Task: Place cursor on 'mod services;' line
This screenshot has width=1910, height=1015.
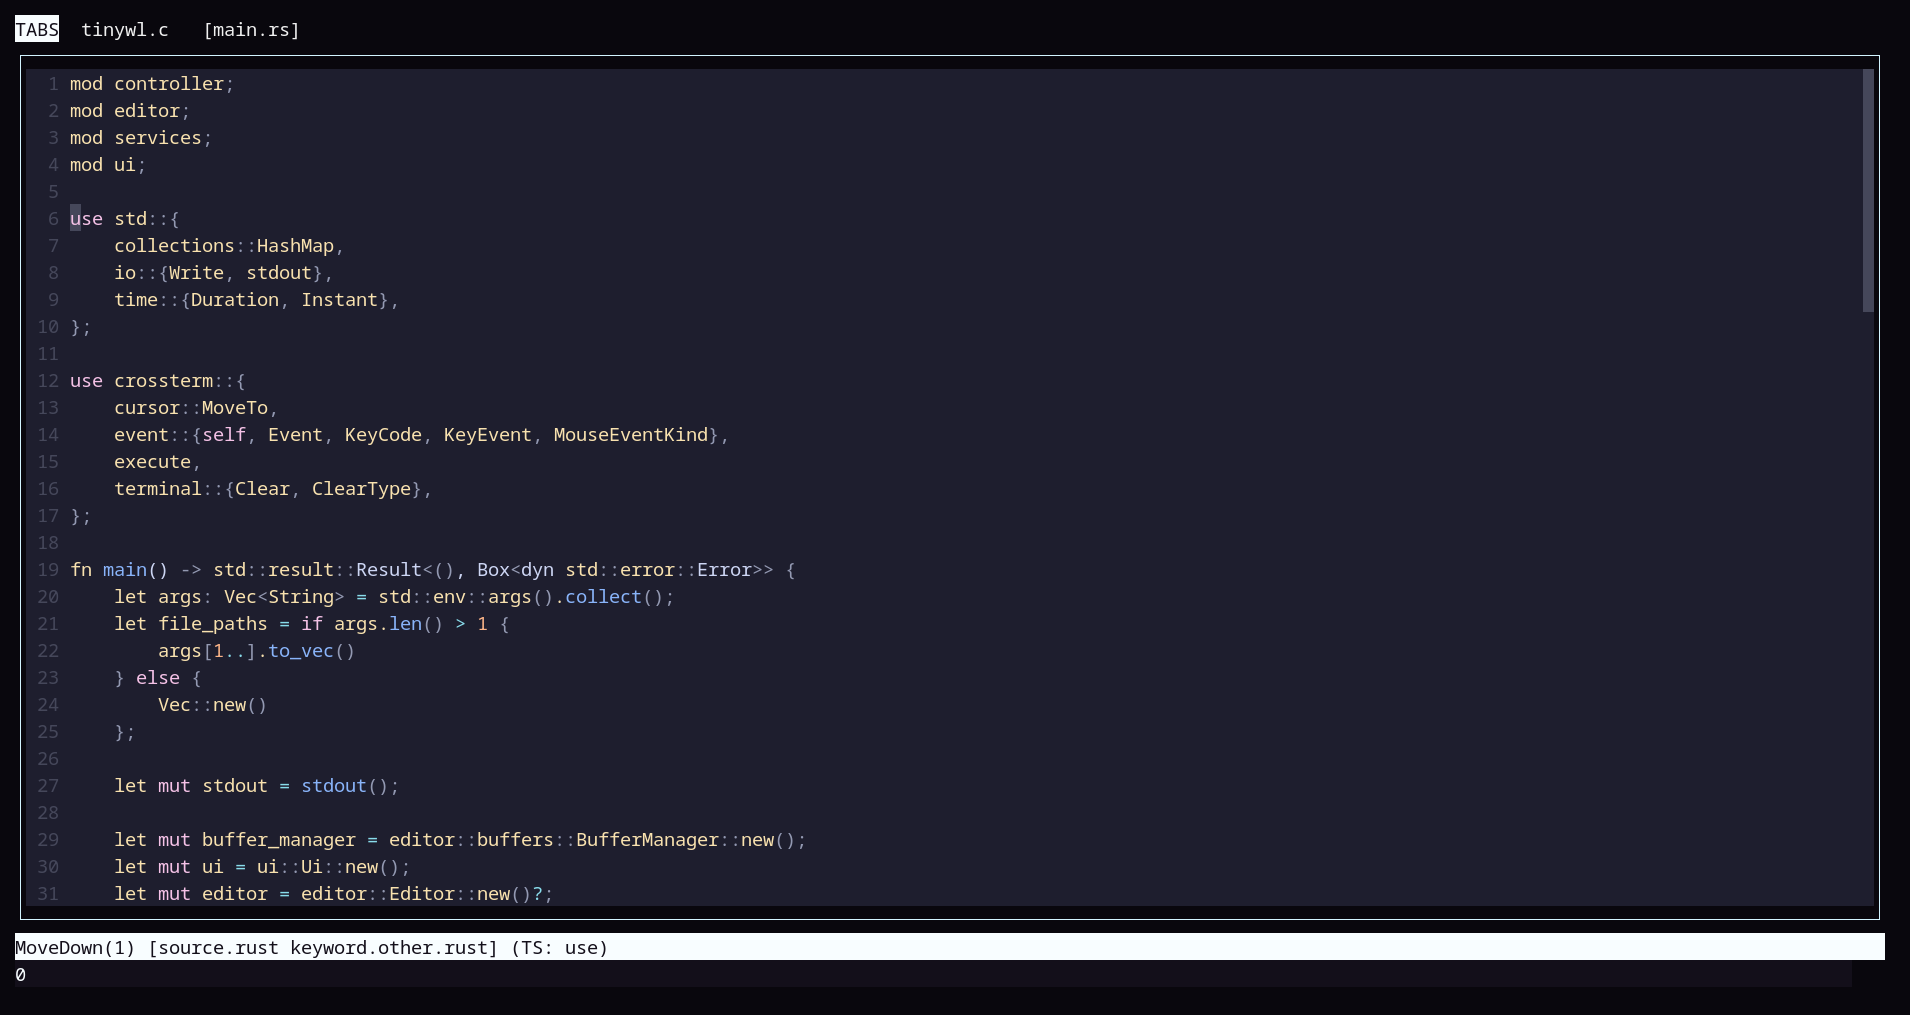Action: point(141,138)
